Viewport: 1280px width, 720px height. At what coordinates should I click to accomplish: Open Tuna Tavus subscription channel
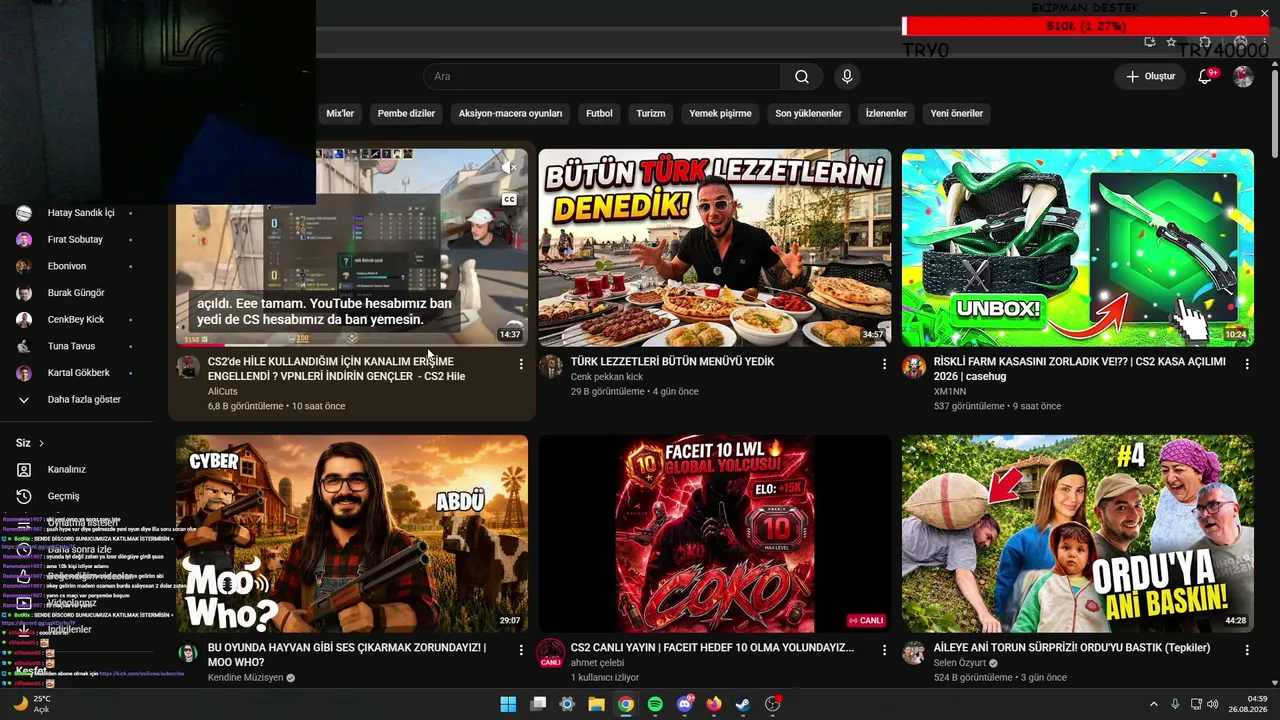point(71,346)
